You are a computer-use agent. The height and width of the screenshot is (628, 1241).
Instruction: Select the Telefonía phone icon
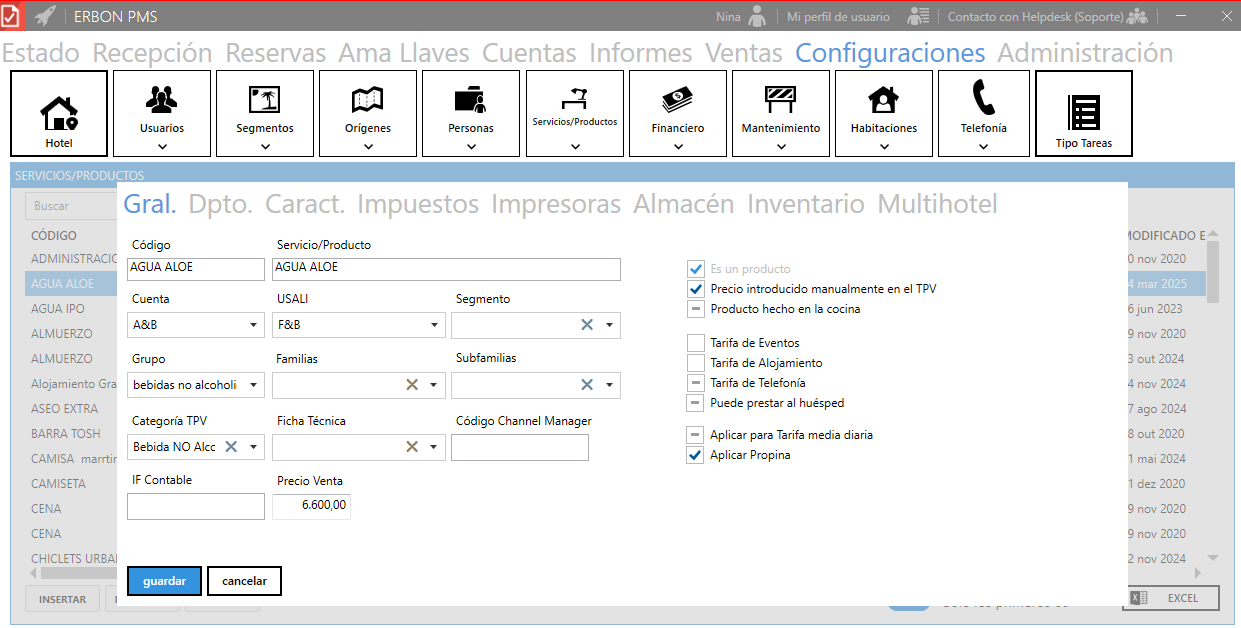pos(983,98)
